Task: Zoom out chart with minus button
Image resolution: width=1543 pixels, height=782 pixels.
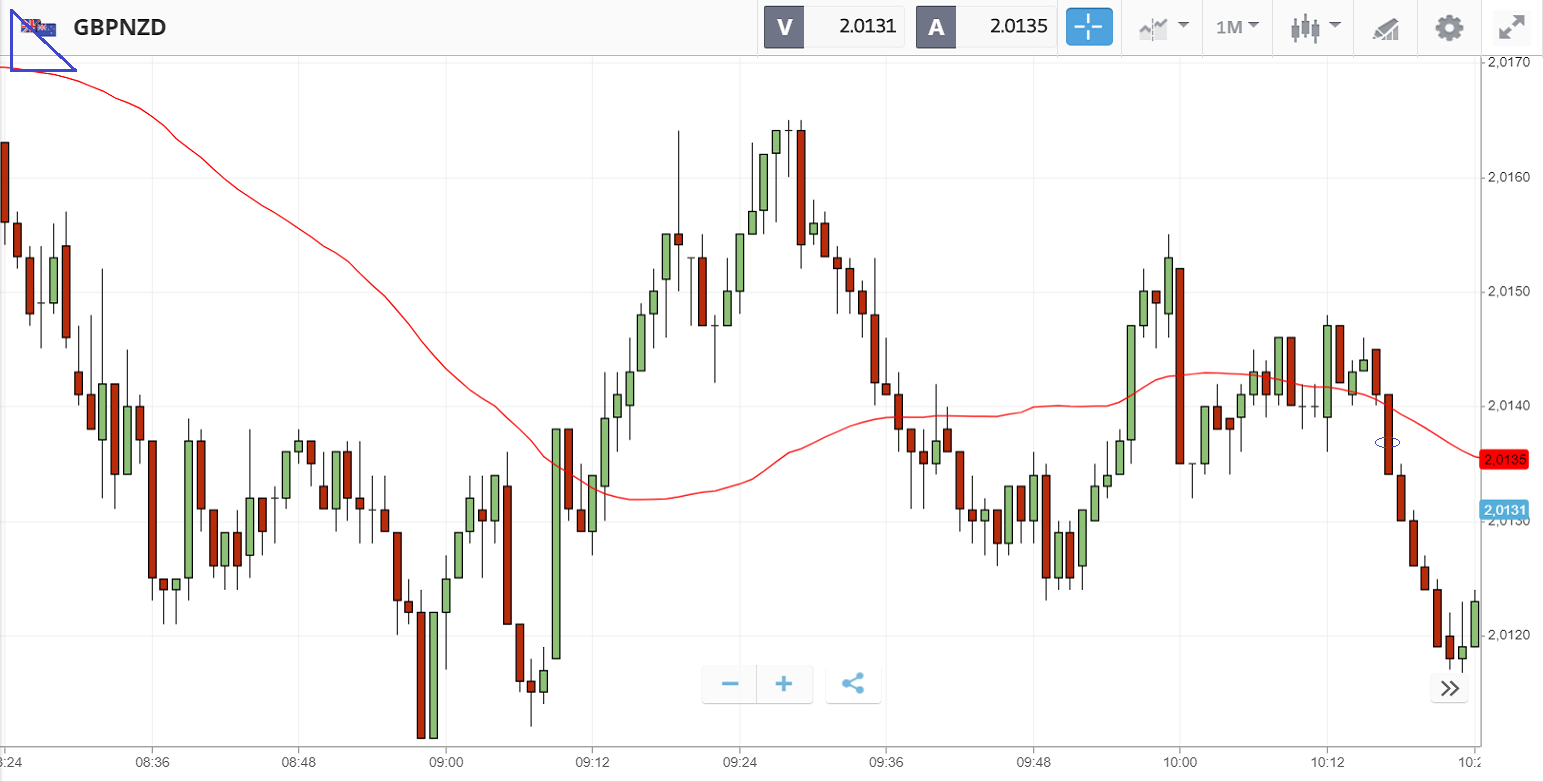Action: (730, 684)
